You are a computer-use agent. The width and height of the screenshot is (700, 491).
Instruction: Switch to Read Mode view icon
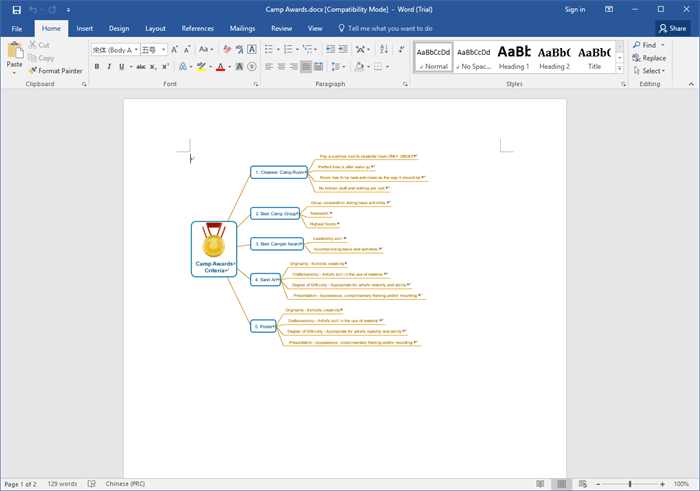point(540,484)
